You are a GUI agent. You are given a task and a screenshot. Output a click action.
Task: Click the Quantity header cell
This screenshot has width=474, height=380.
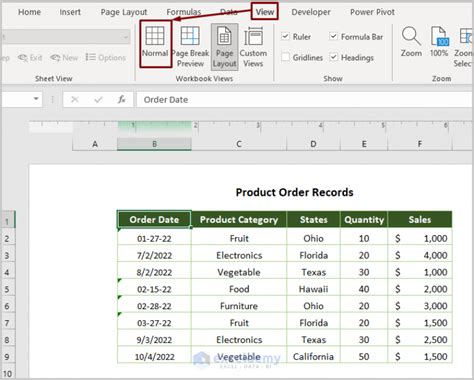(364, 220)
